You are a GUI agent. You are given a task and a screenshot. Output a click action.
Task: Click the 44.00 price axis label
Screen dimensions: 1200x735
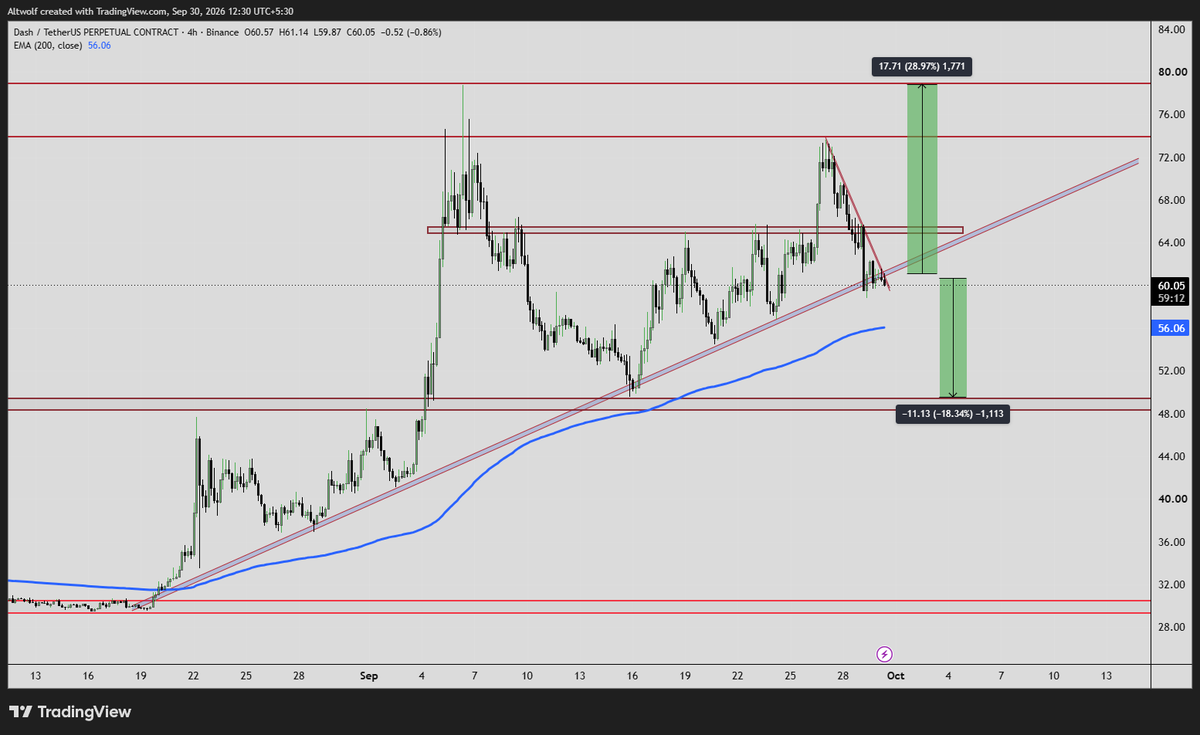(1171, 456)
